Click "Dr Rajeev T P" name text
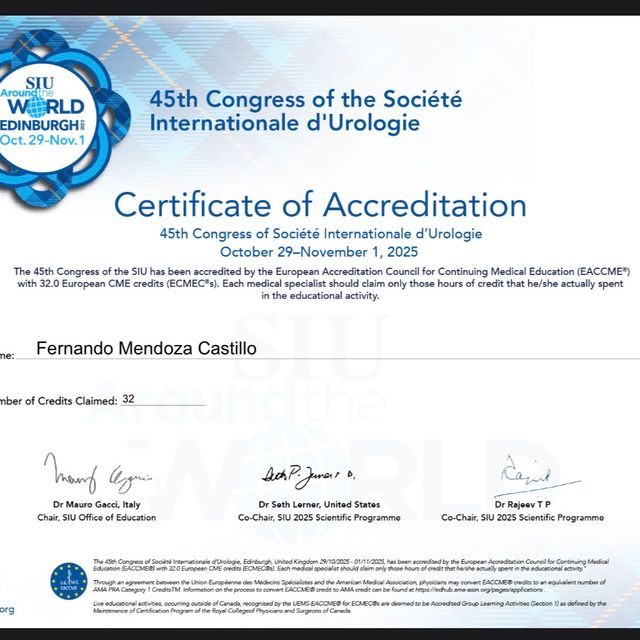640x640 pixels. (x=523, y=504)
